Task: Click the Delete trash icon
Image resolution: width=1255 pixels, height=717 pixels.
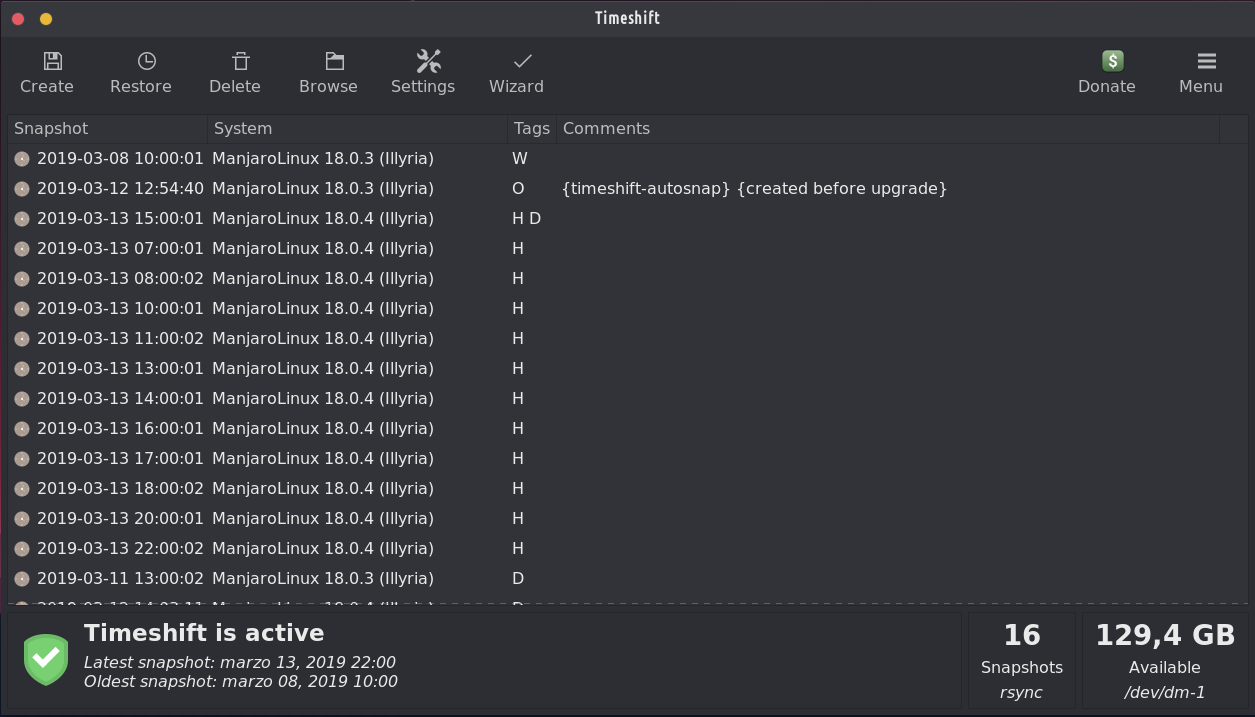Action: tap(241, 62)
